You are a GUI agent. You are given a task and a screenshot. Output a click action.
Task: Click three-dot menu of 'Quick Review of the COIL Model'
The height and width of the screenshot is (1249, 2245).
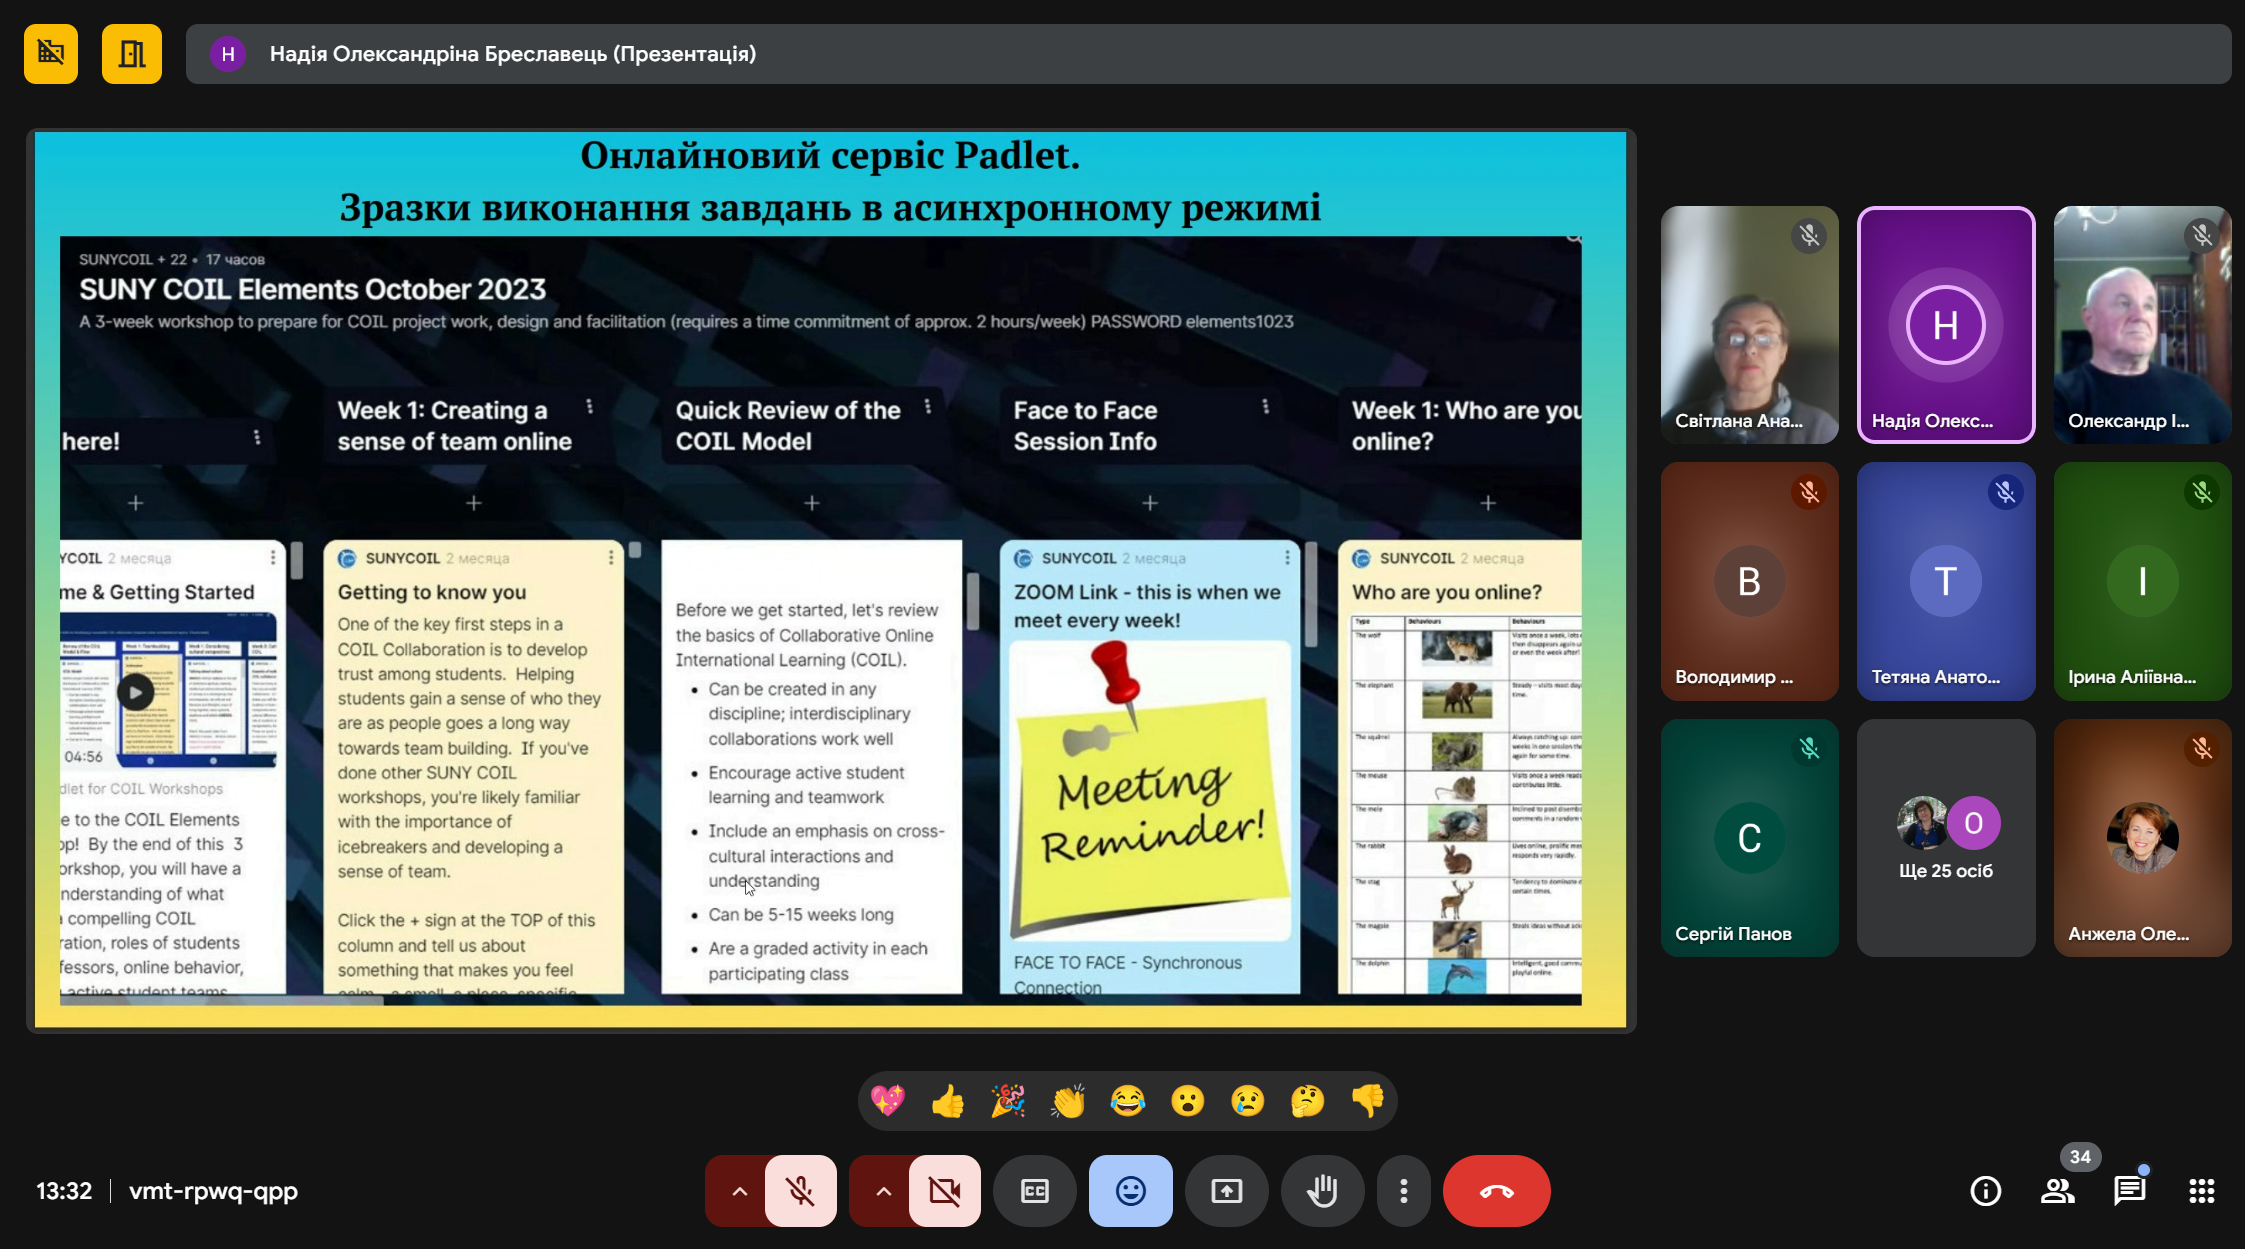[927, 406]
